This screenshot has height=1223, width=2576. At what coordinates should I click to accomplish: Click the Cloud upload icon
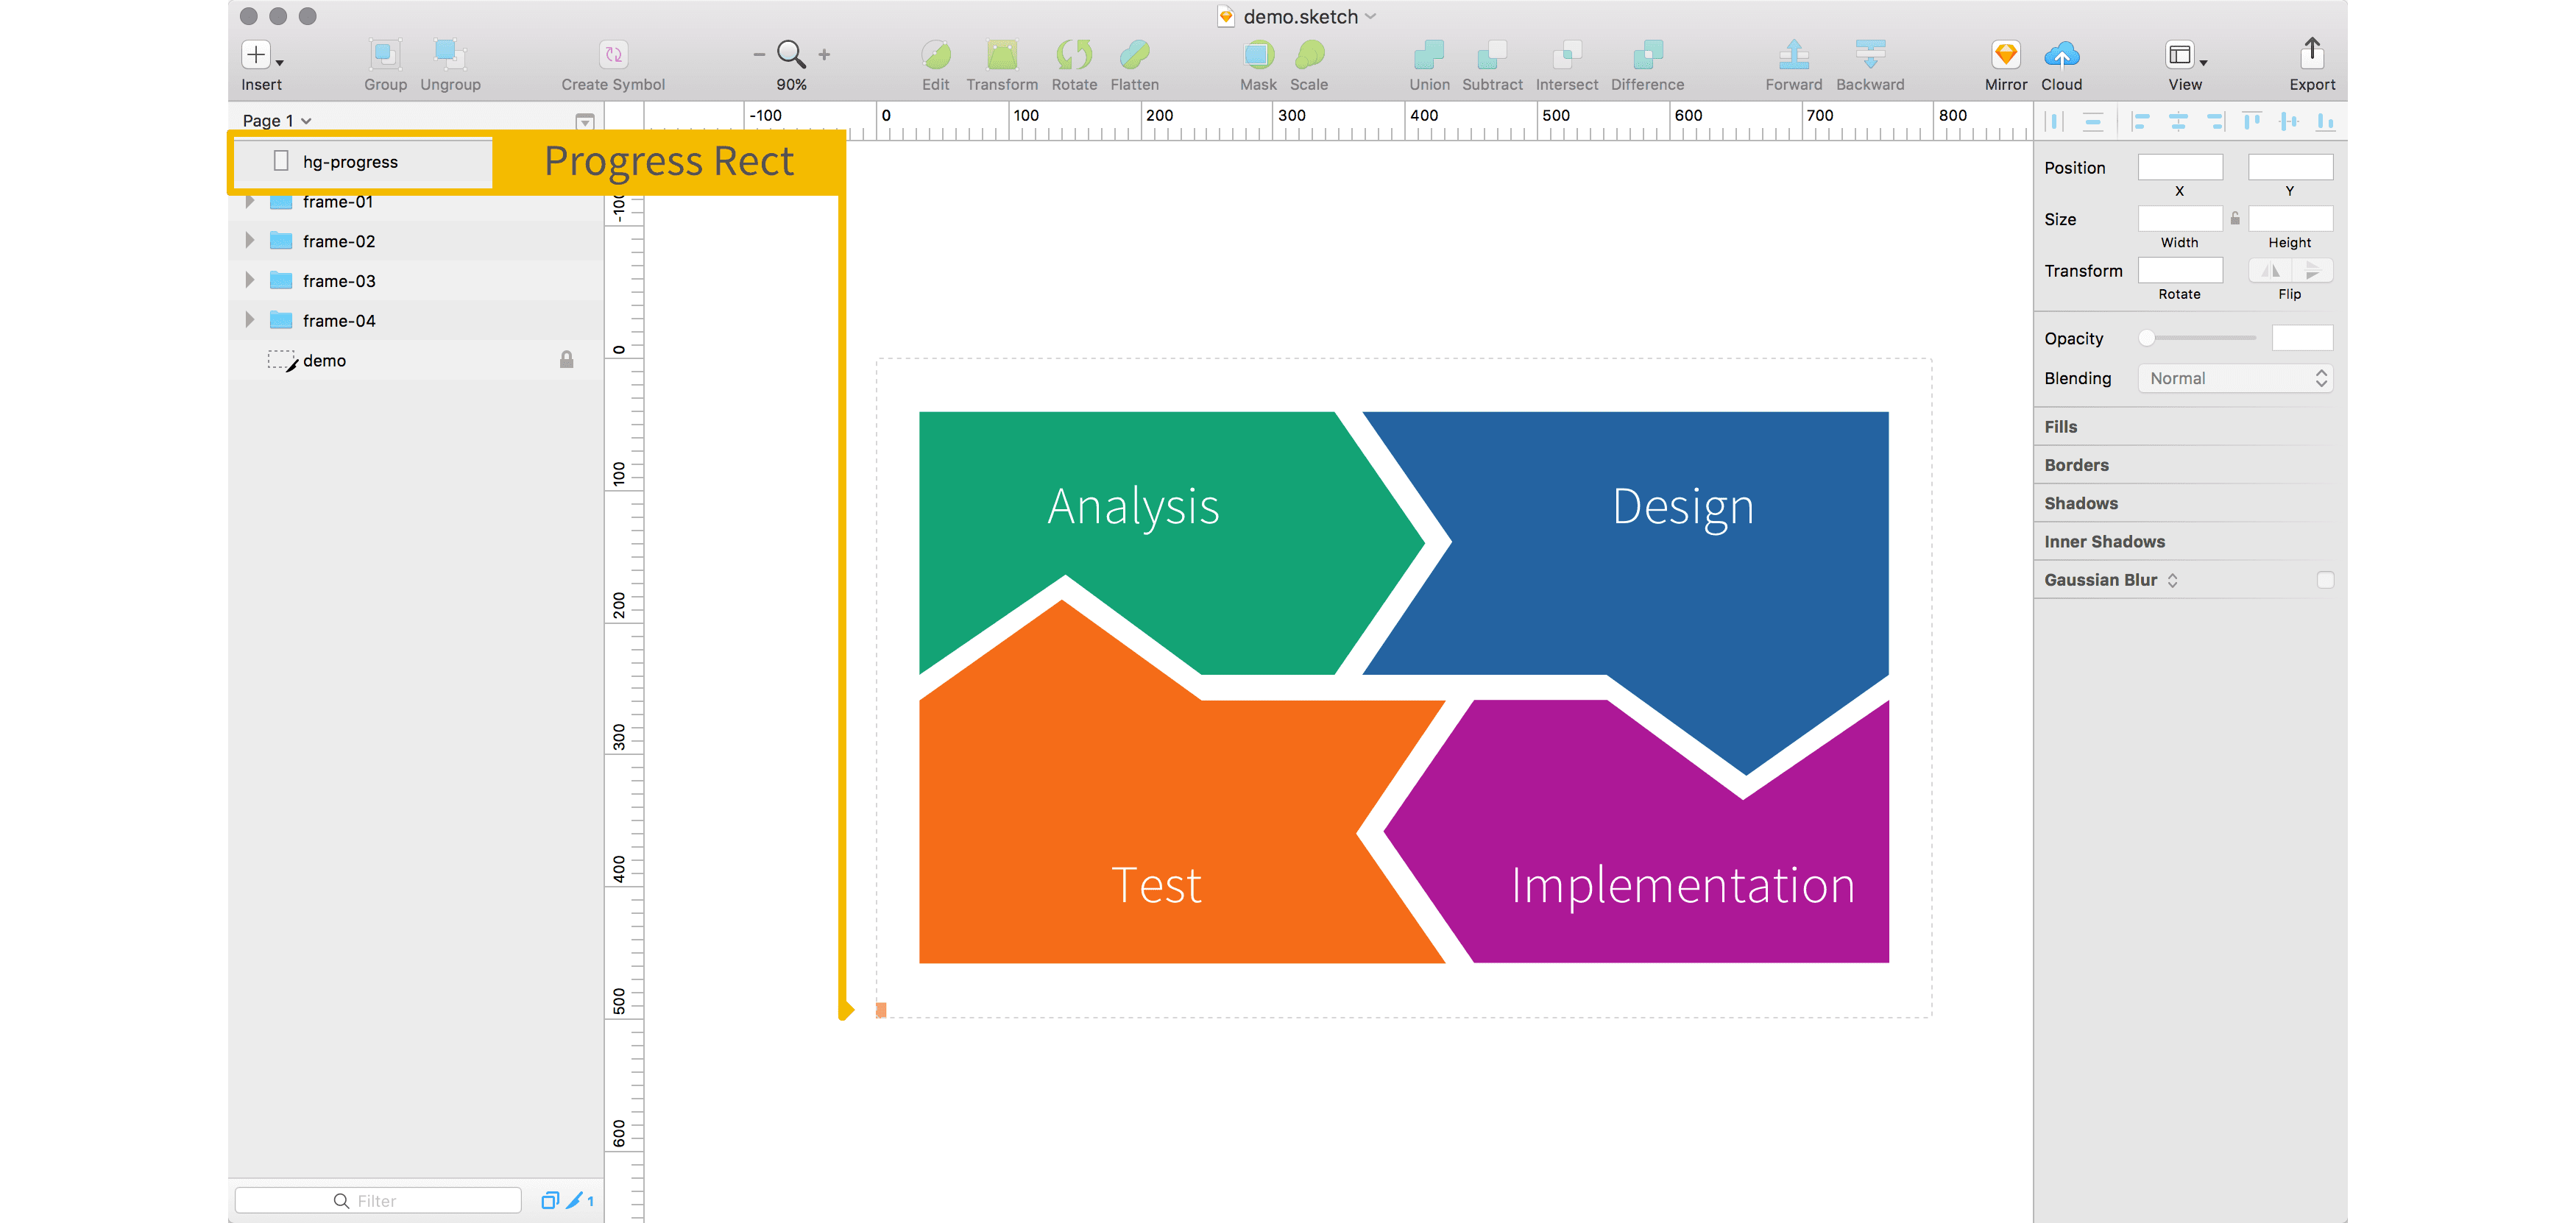click(x=2061, y=54)
